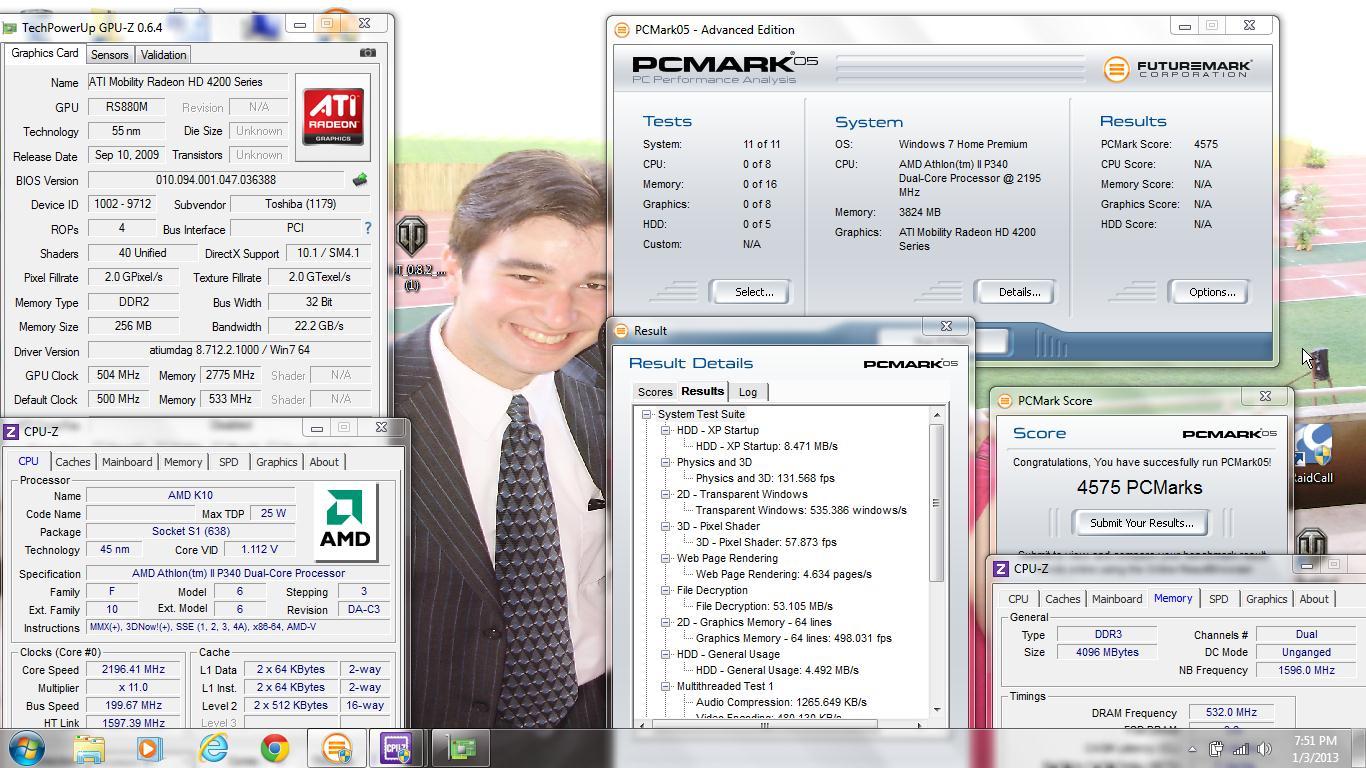Collapse the 2D - Transparent Windows node
The image size is (1366, 768).
tap(665, 494)
